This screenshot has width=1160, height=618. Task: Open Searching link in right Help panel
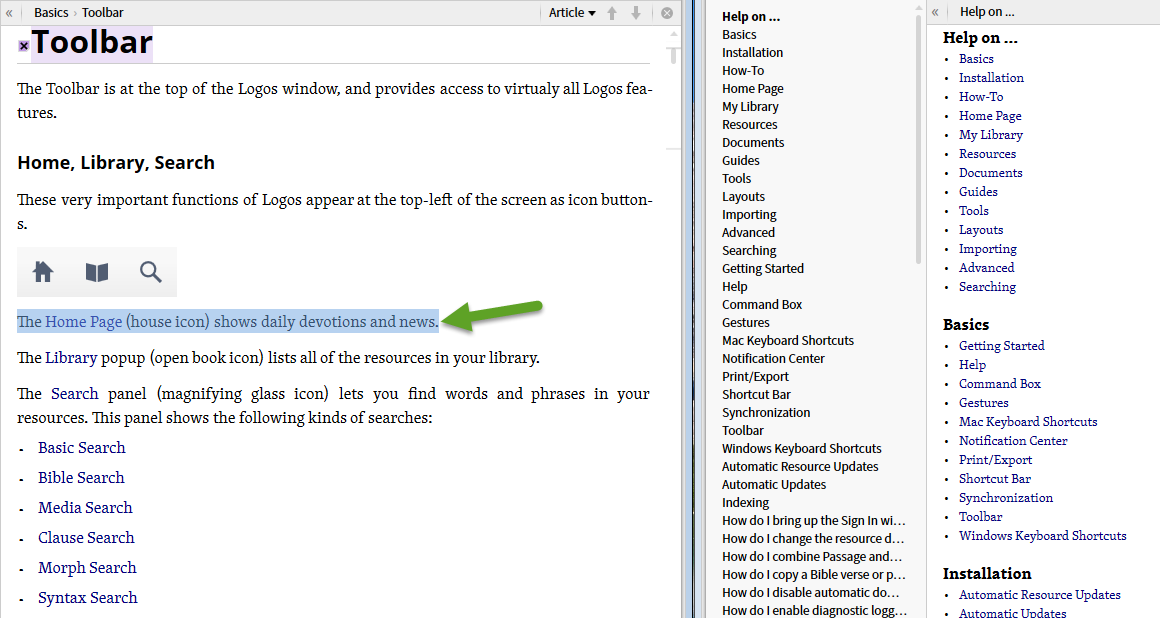coord(987,287)
